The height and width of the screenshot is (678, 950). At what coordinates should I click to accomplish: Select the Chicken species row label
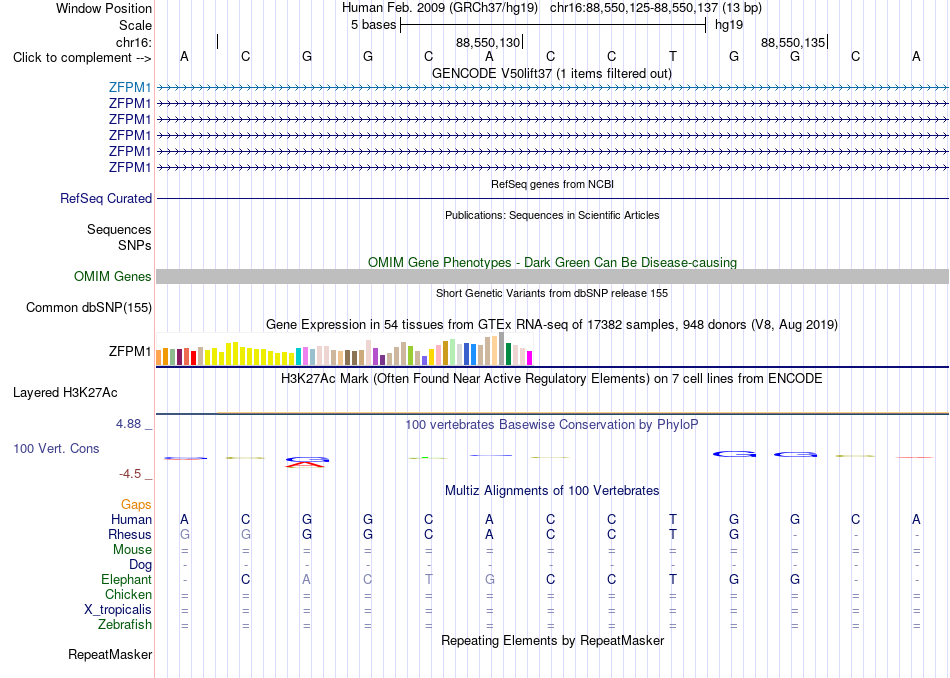coord(128,595)
